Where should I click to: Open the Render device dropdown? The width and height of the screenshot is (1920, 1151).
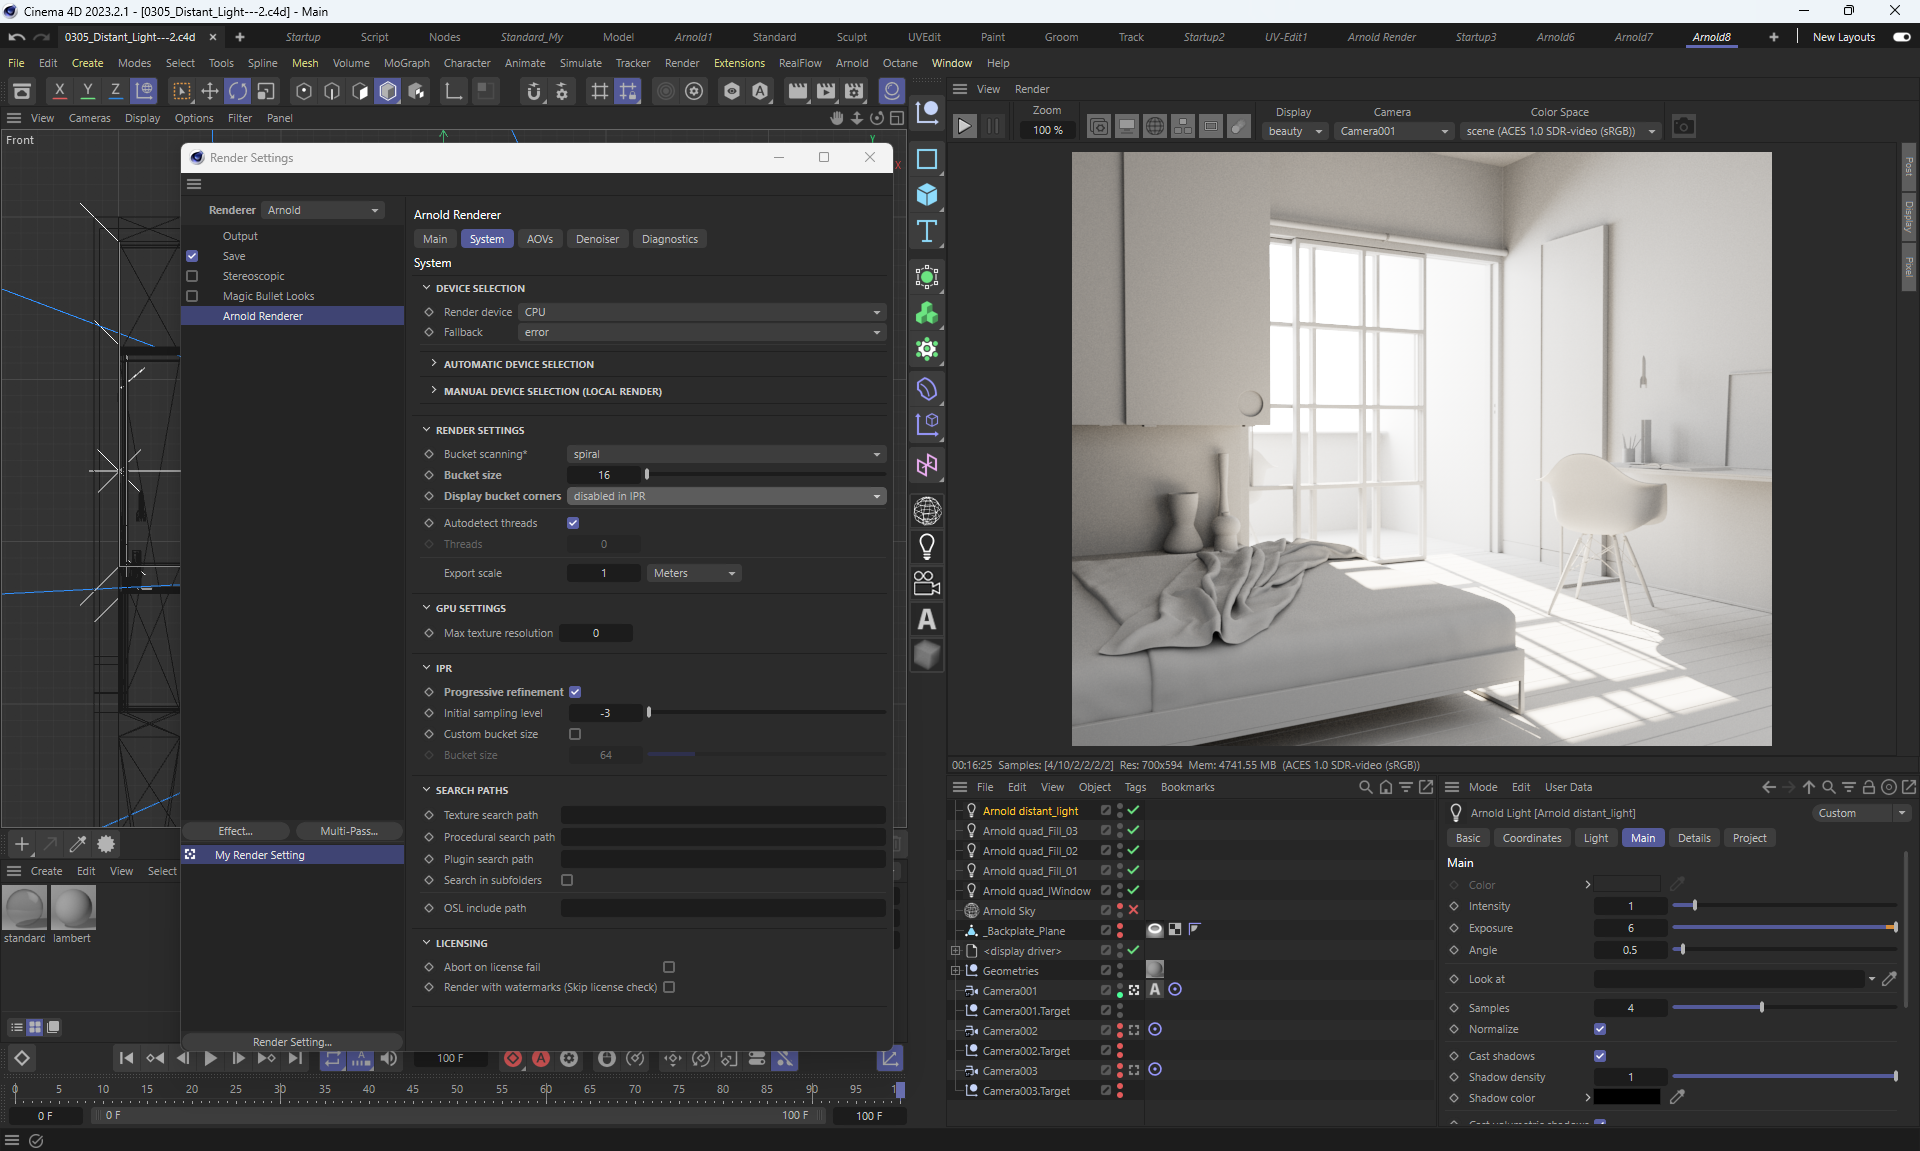click(702, 312)
